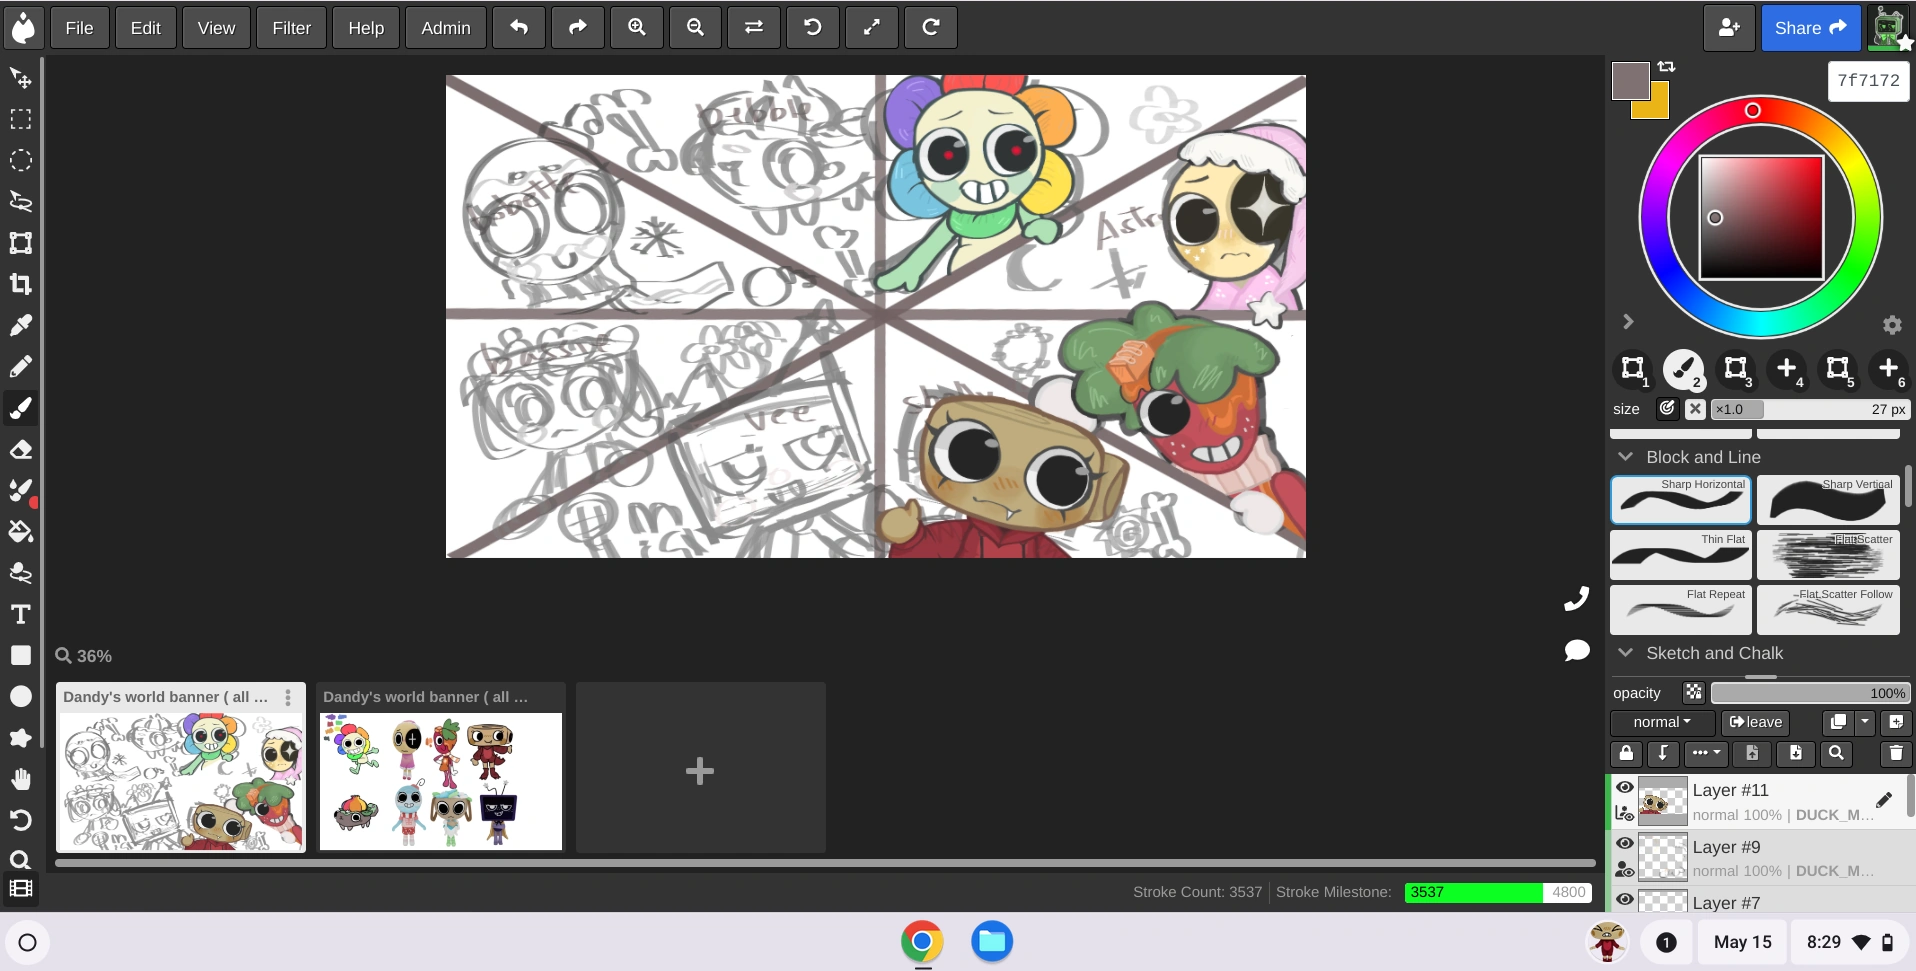Toggle Layer #11 visibility

(1625, 787)
